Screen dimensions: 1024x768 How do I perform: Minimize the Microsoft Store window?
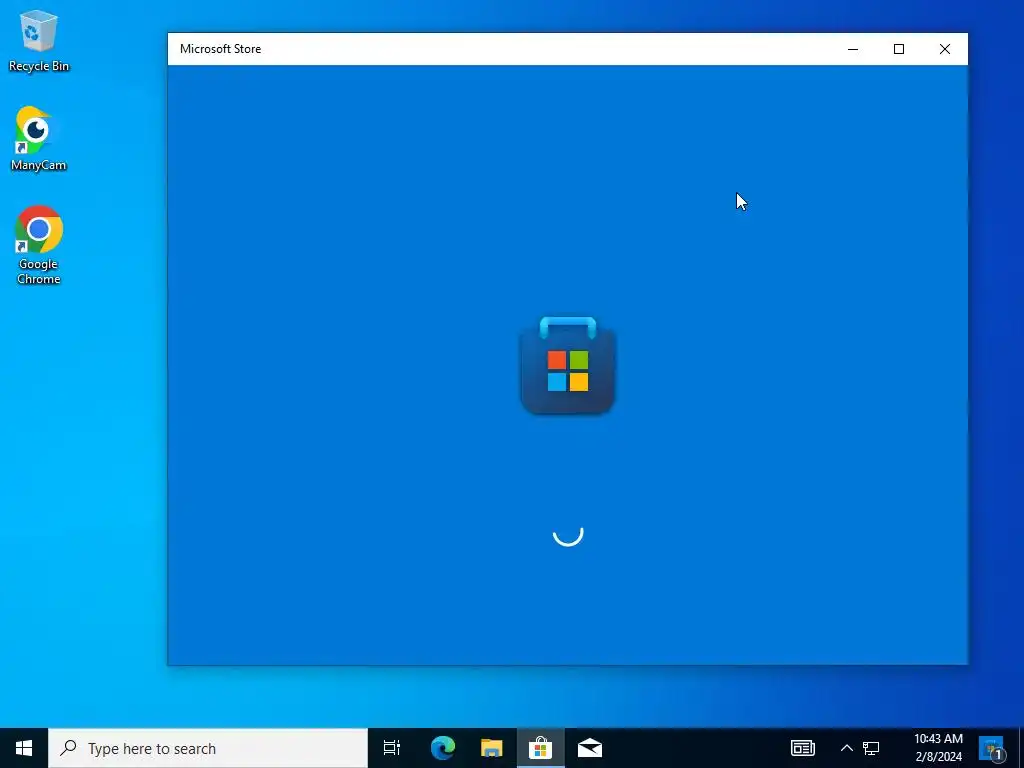tap(853, 49)
